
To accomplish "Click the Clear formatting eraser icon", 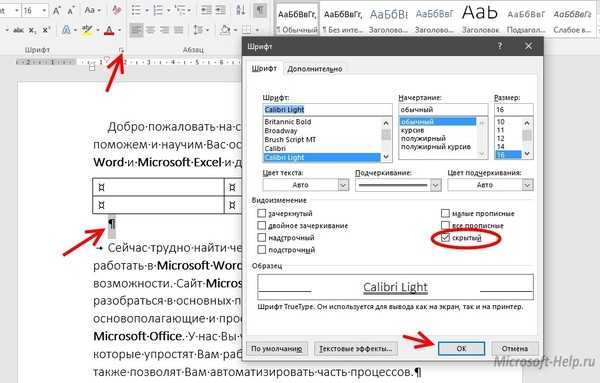I will (x=117, y=10).
